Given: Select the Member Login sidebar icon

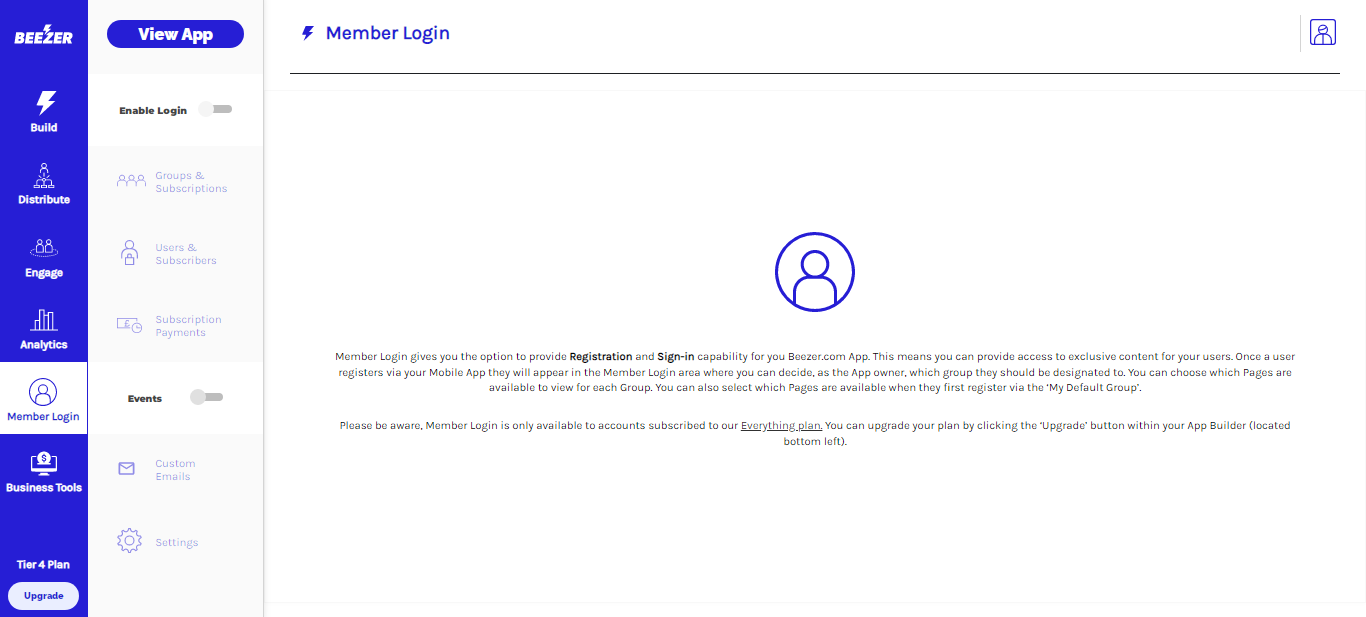Looking at the screenshot, I should pyautogui.click(x=43, y=392).
